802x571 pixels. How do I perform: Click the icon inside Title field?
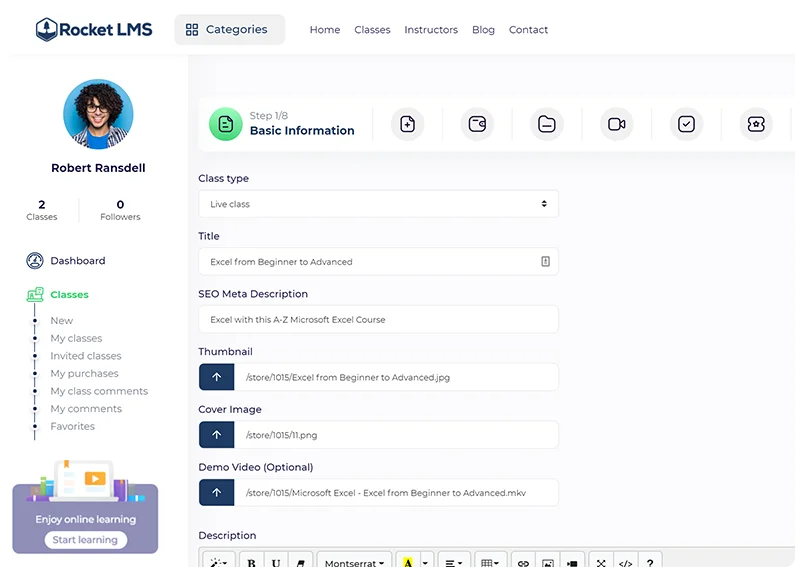[545, 261]
